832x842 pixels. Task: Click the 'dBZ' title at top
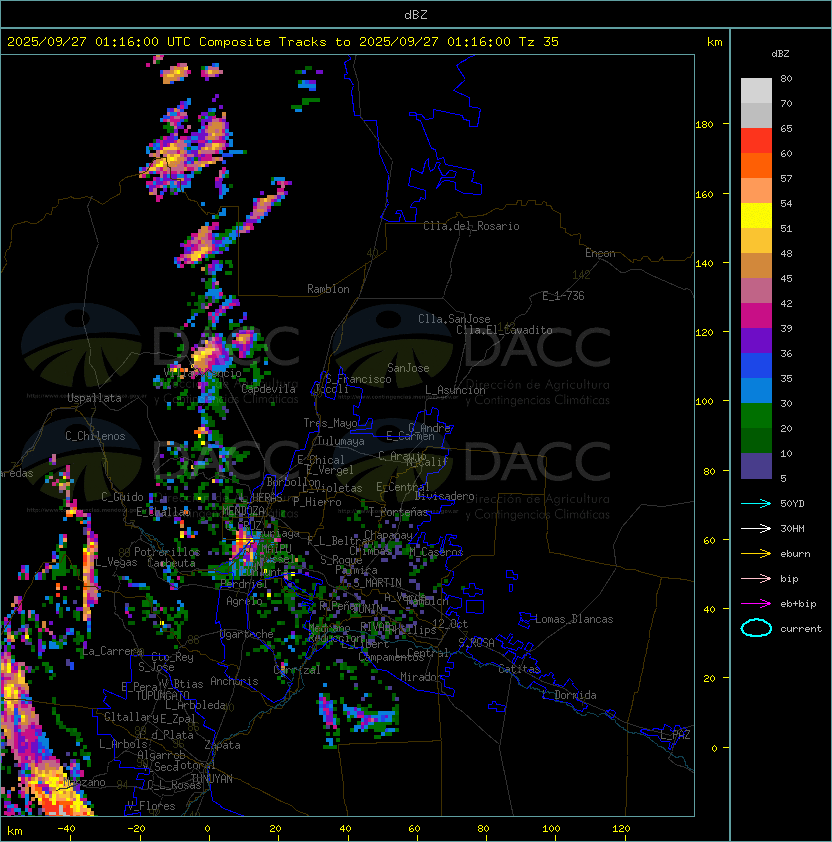(416, 15)
